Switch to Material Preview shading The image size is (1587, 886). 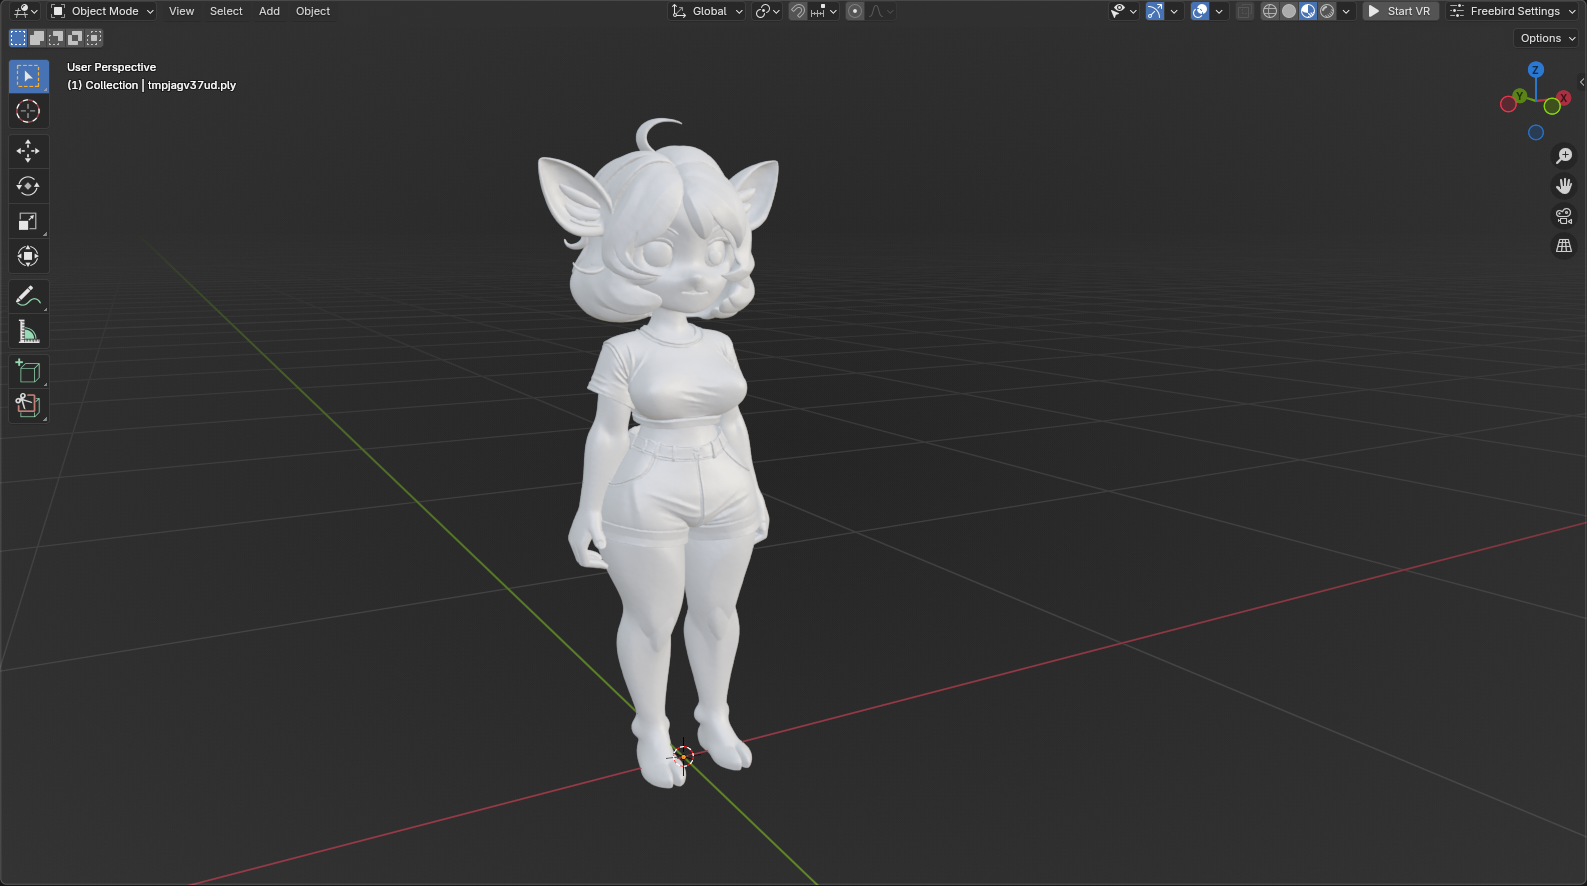click(x=1308, y=11)
